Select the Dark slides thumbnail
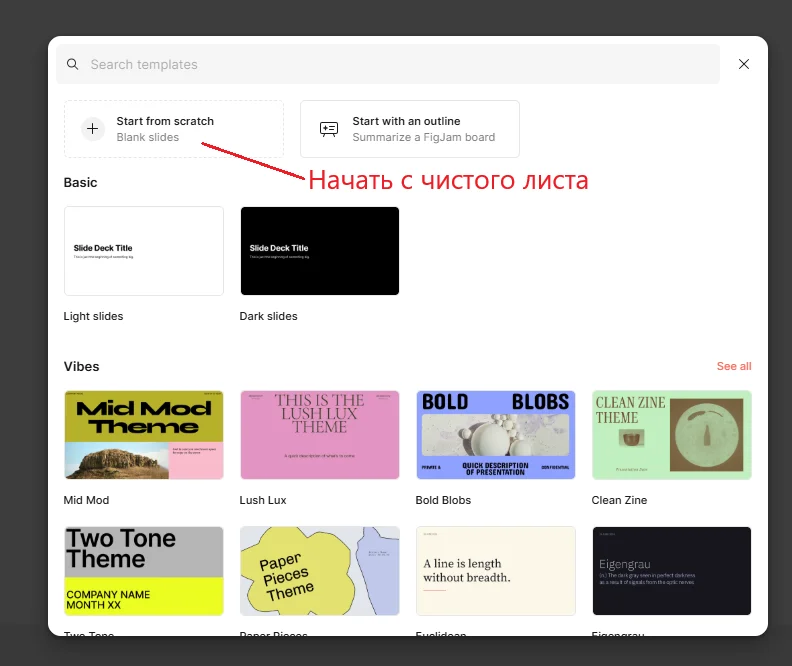The height and width of the screenshot is (666, 792). point(319,251)
